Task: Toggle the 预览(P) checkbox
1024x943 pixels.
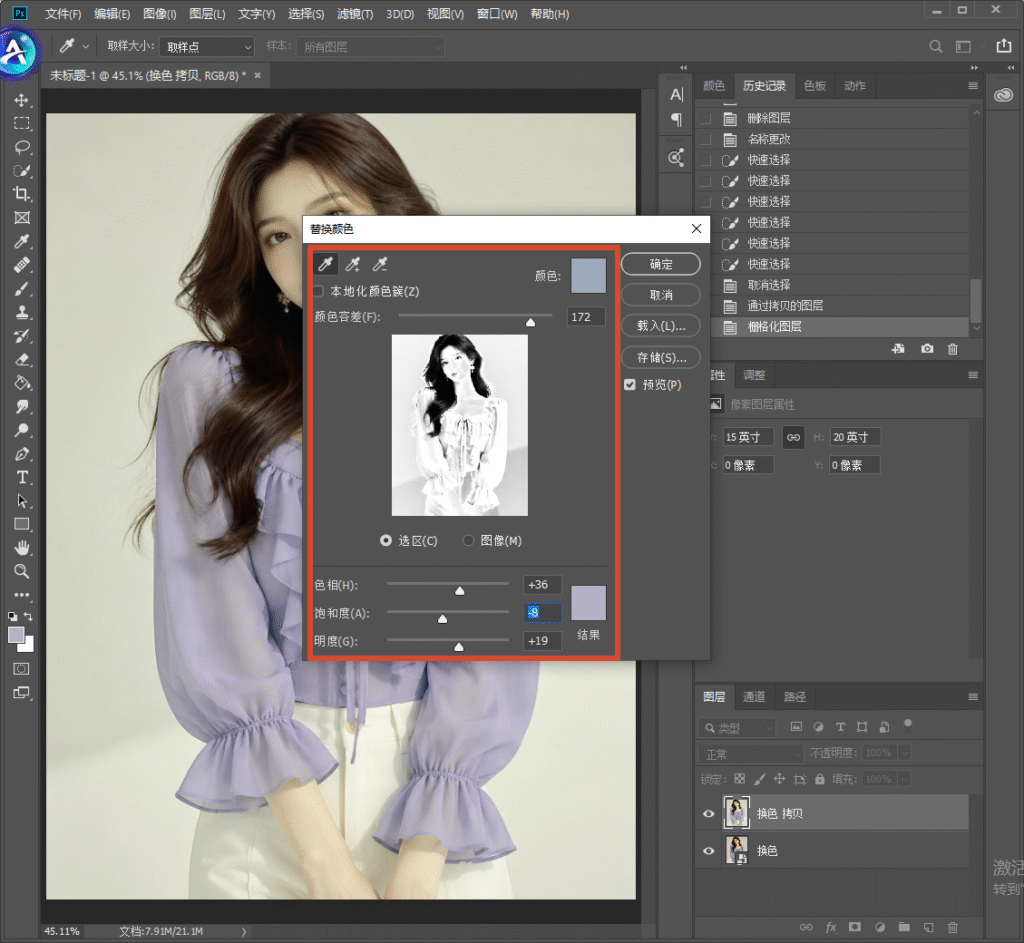Action: 630,385
